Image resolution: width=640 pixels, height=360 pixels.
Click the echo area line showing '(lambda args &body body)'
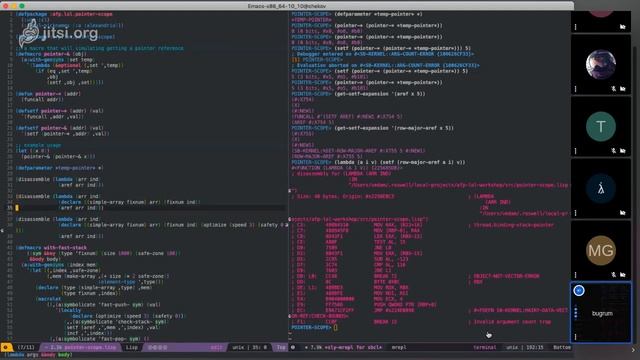38,355
